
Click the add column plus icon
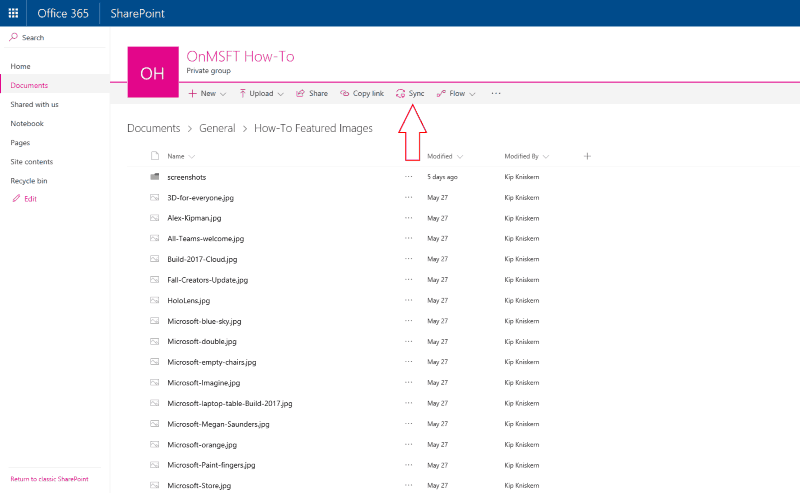(587, 156)
